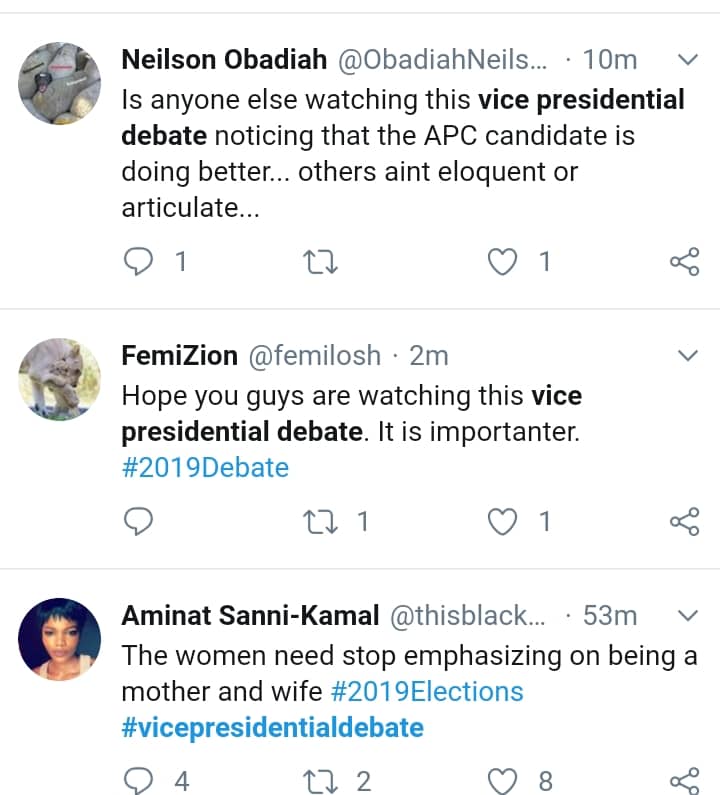Image resolution: width=720 pixels, height=795 pixels.
Task: Like Aminat Sanni-Kamal's tweet
Action: (x=503, y=781)
